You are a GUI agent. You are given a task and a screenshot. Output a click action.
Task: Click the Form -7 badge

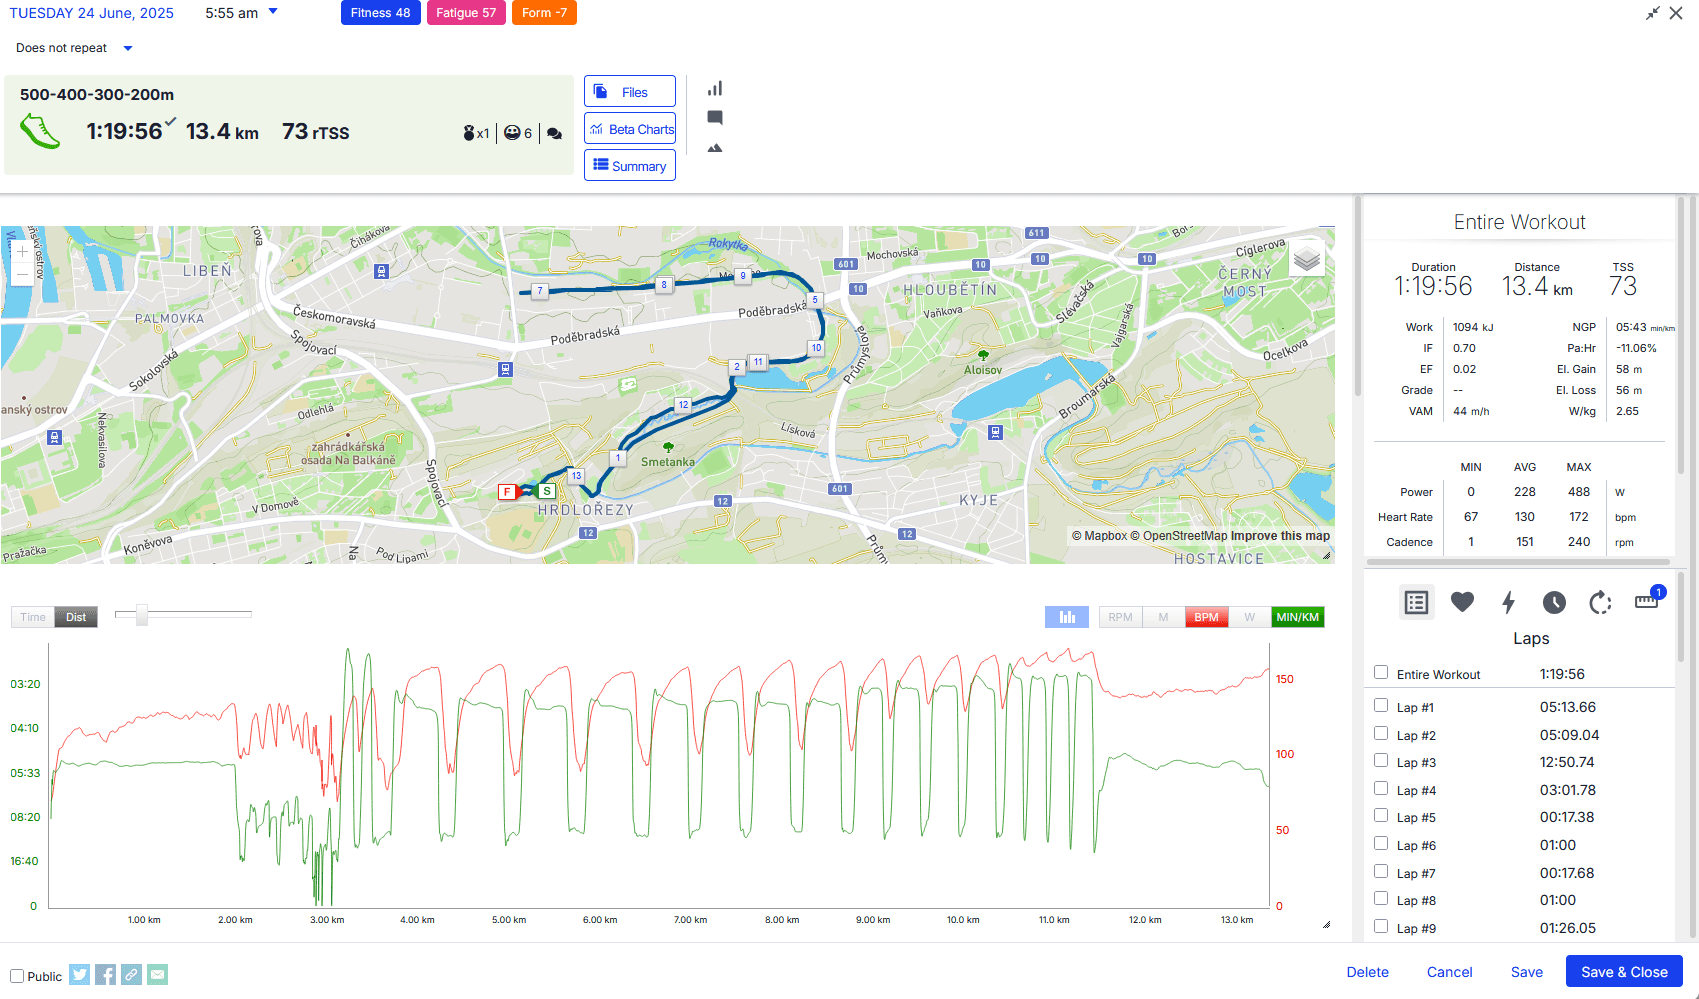[544, 13]
